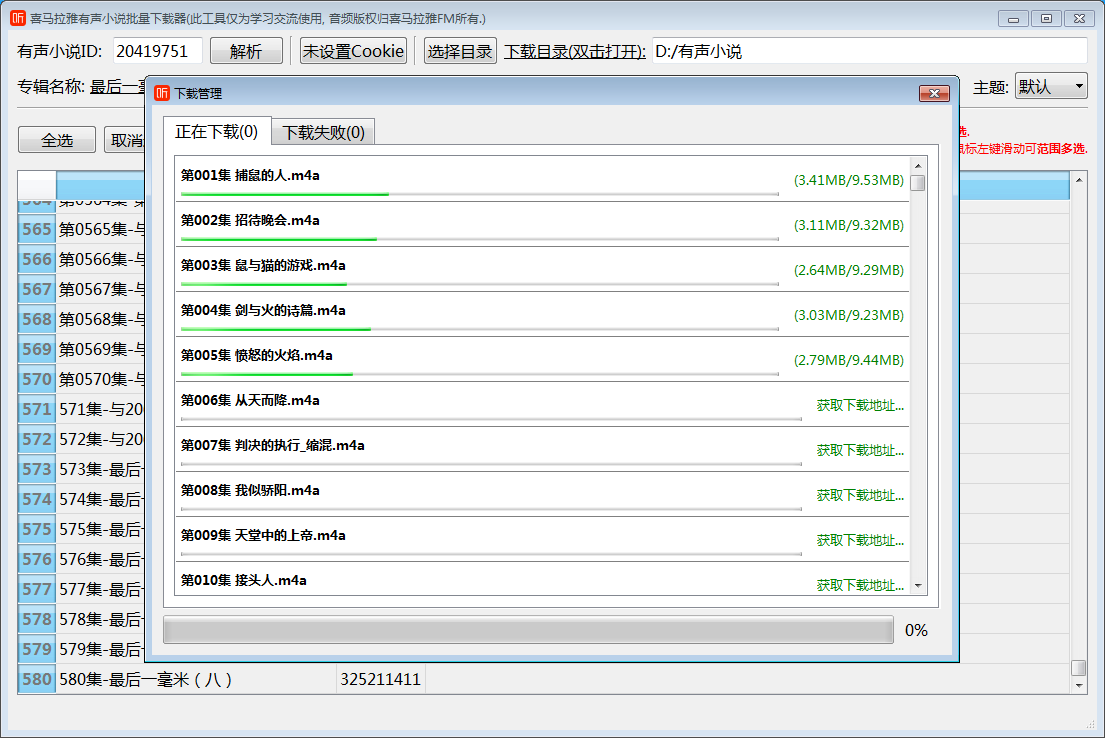The image size is (1105, 738).
Task: Open the 下载失败(0) tab
Action: pyautogui.click(x=323, y=133)
